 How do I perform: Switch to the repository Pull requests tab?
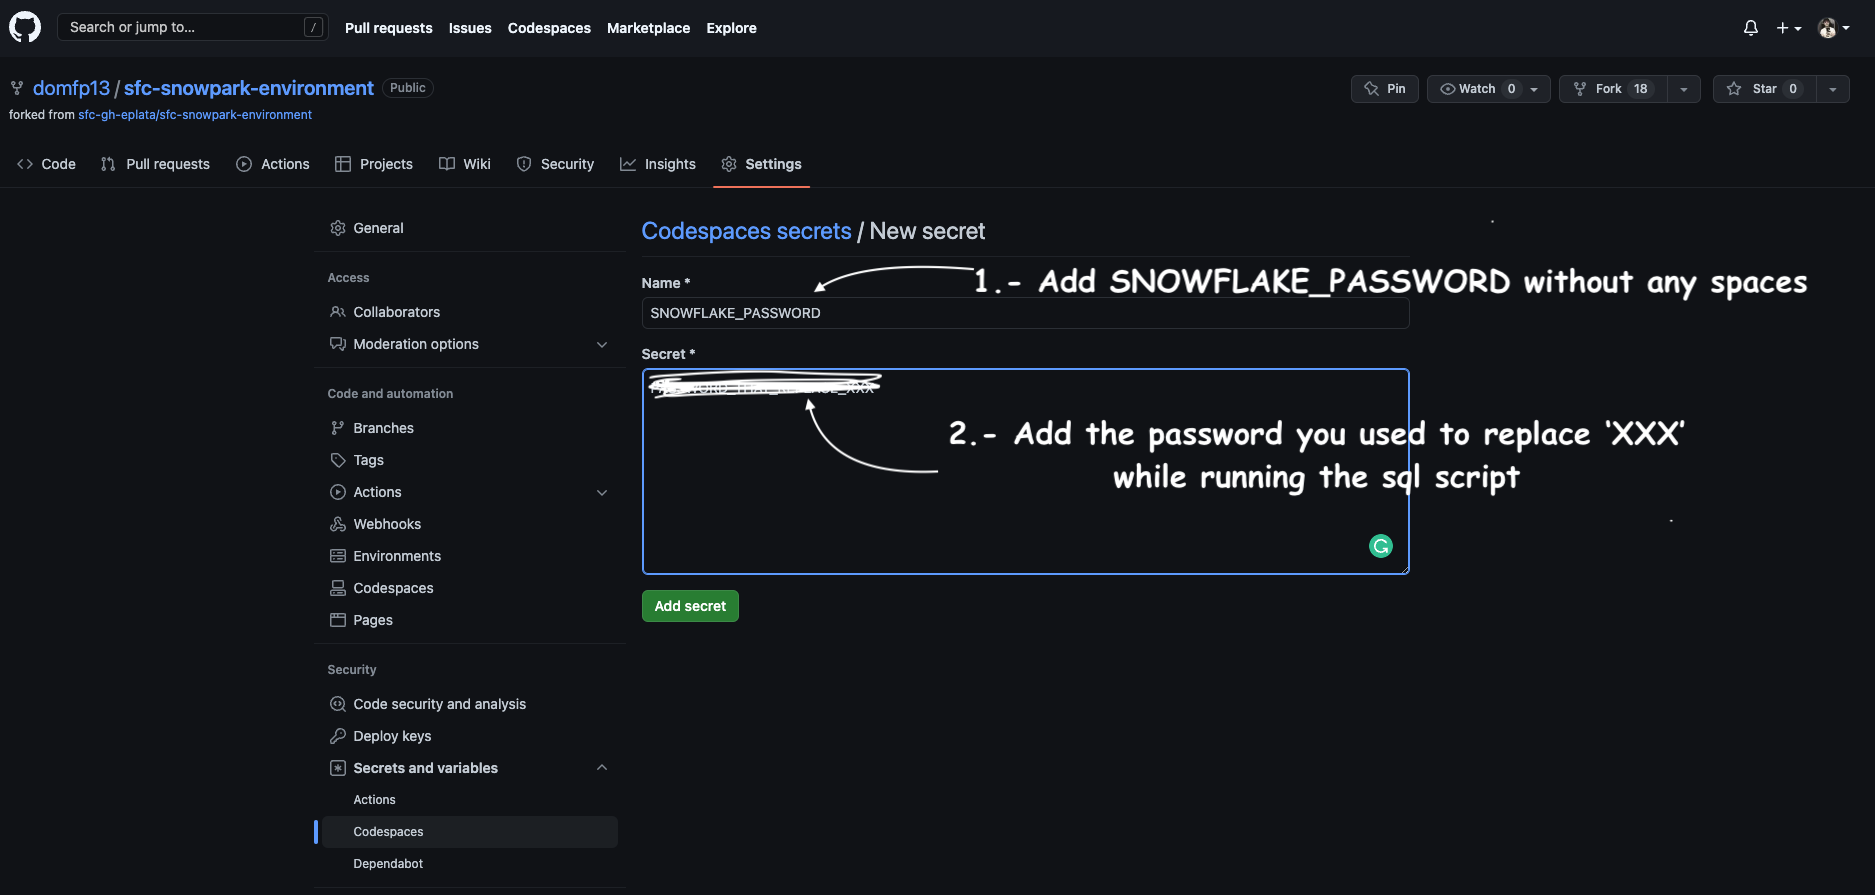[155, 164]
